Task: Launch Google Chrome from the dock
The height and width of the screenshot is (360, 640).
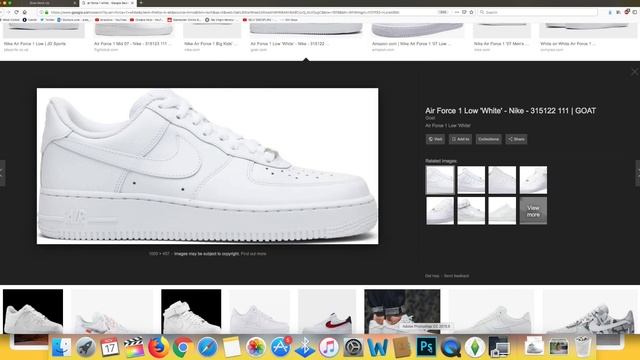Action: [x=182, y=347]
